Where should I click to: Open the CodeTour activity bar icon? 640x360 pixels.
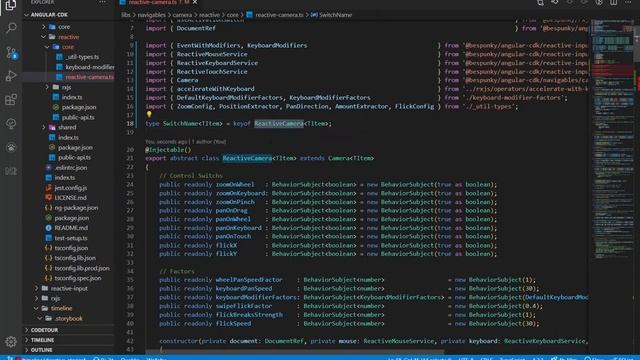[x=11, y=124]
